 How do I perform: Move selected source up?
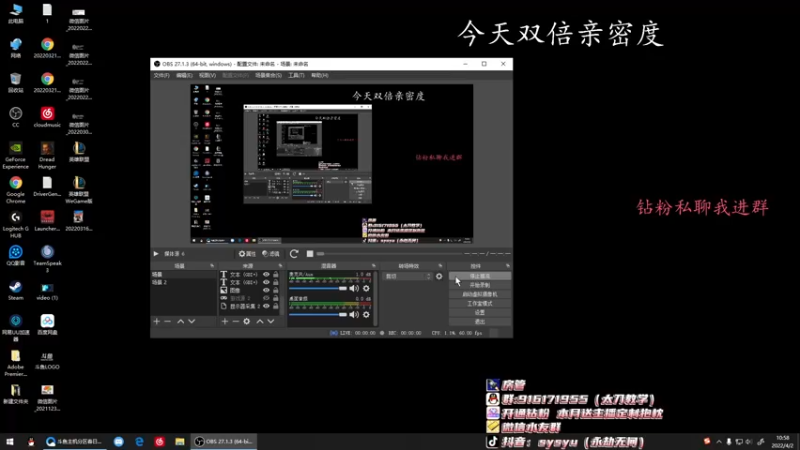(260, 321)
